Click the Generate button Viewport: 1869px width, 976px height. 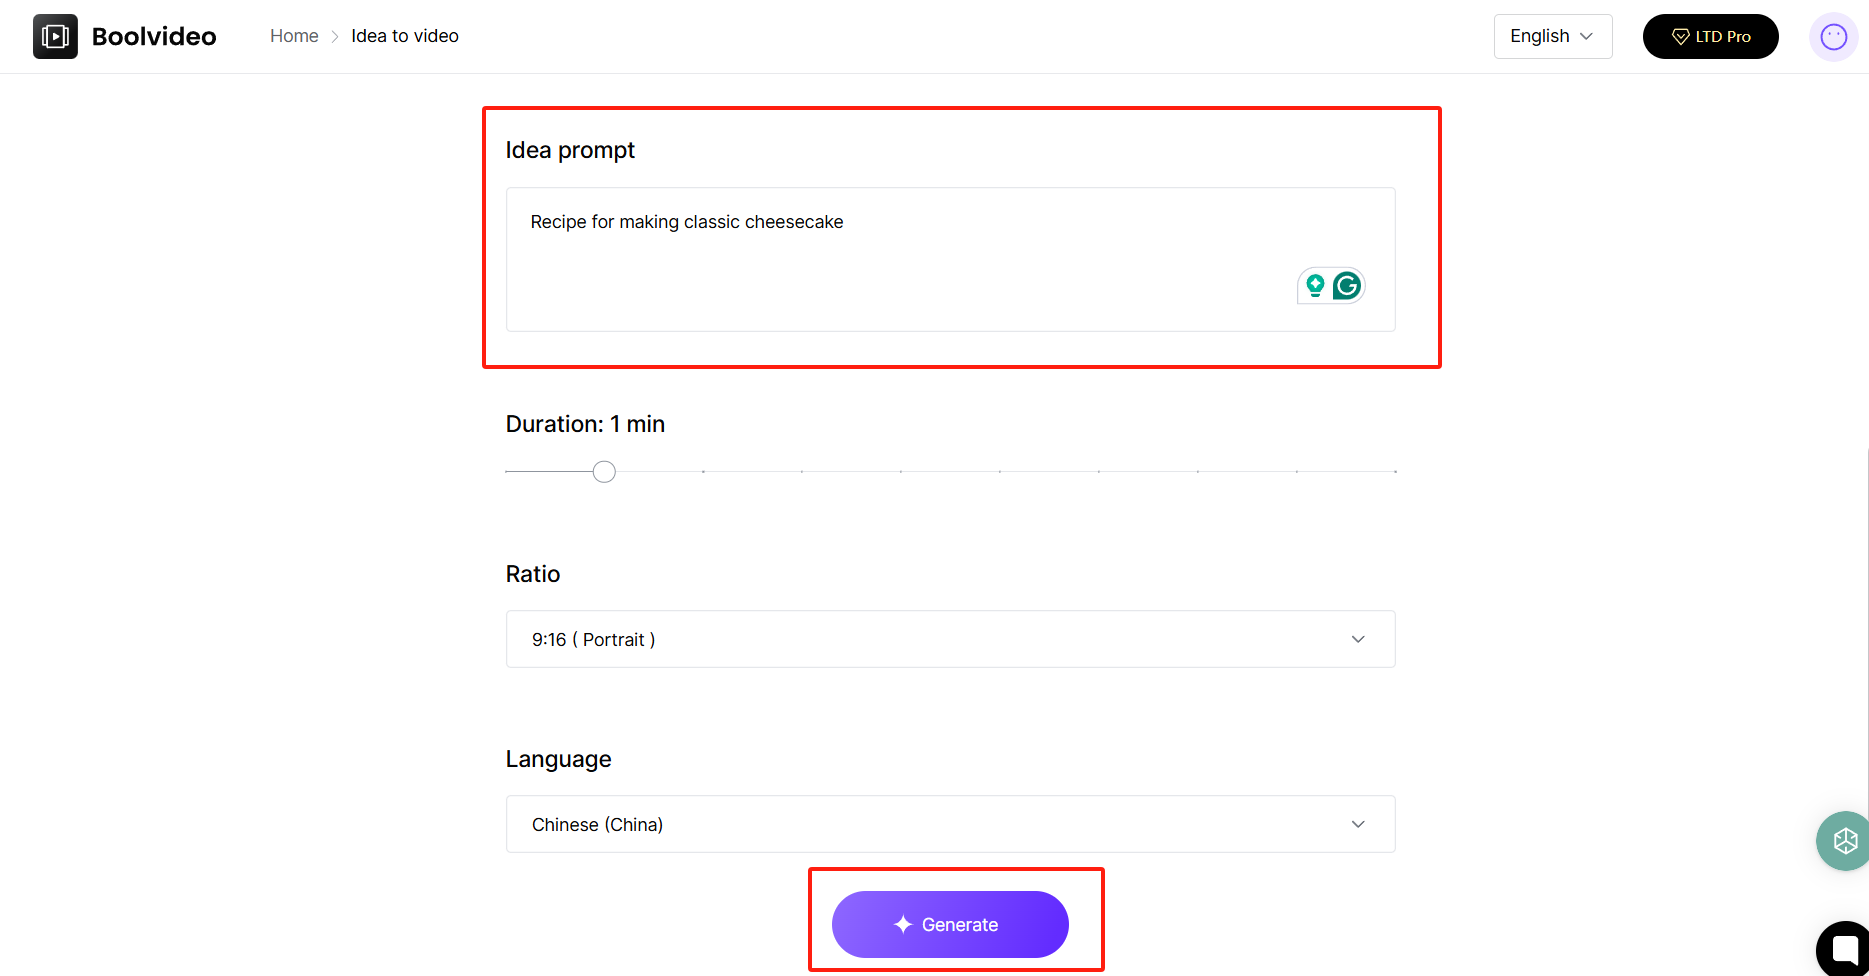click(x=950, y=924)
